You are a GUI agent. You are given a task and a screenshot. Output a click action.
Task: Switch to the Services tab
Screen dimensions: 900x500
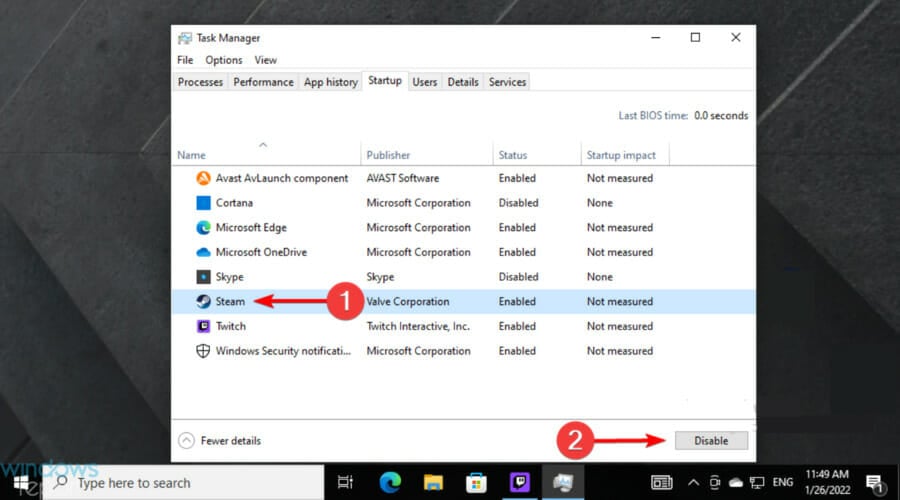point(507,82)
